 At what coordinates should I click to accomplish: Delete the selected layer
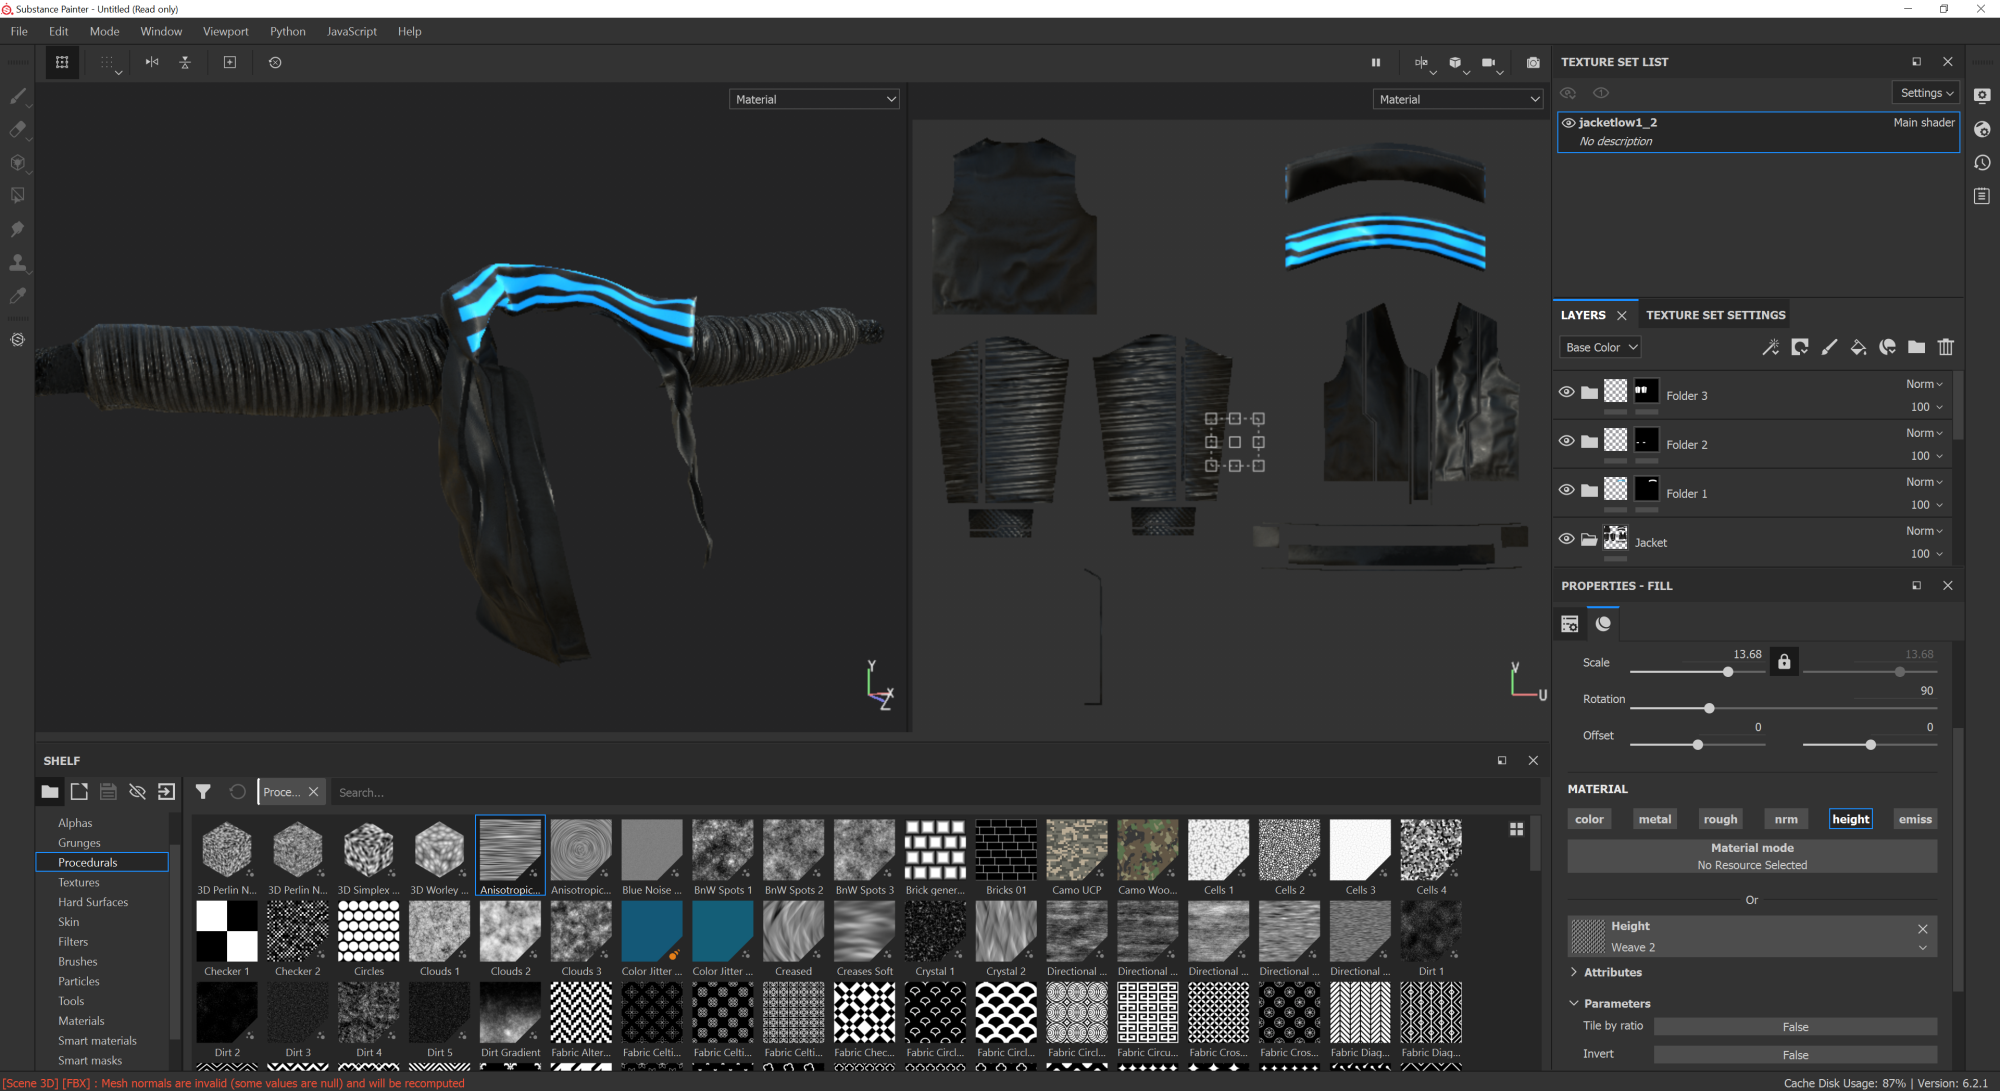[1946, 347]
